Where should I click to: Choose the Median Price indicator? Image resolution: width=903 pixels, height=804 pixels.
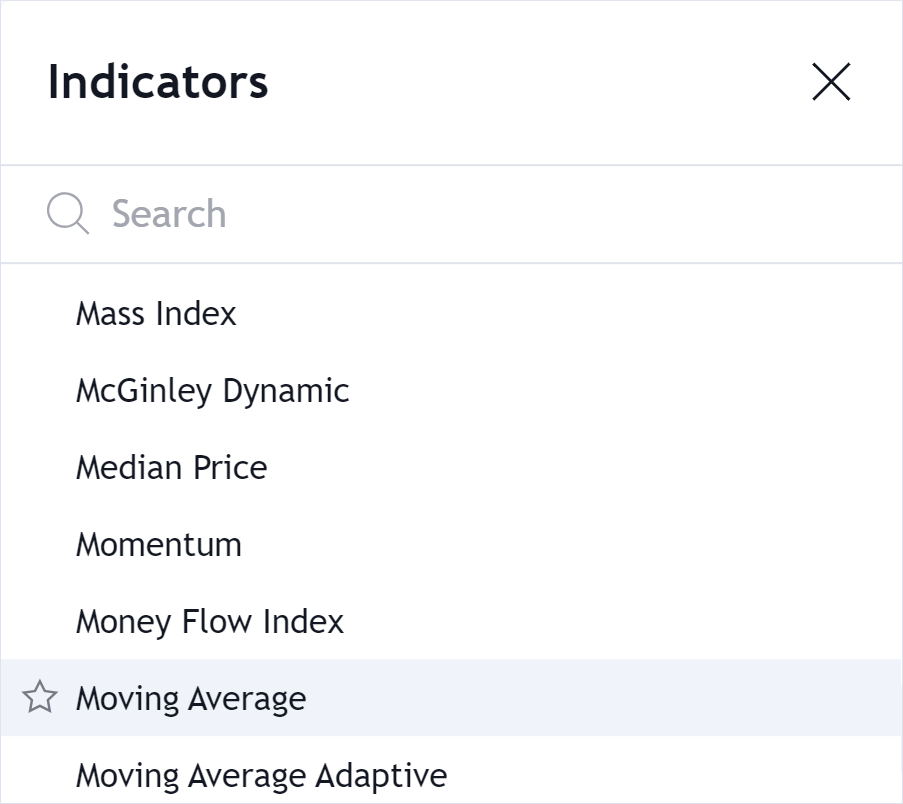(171, 467)
